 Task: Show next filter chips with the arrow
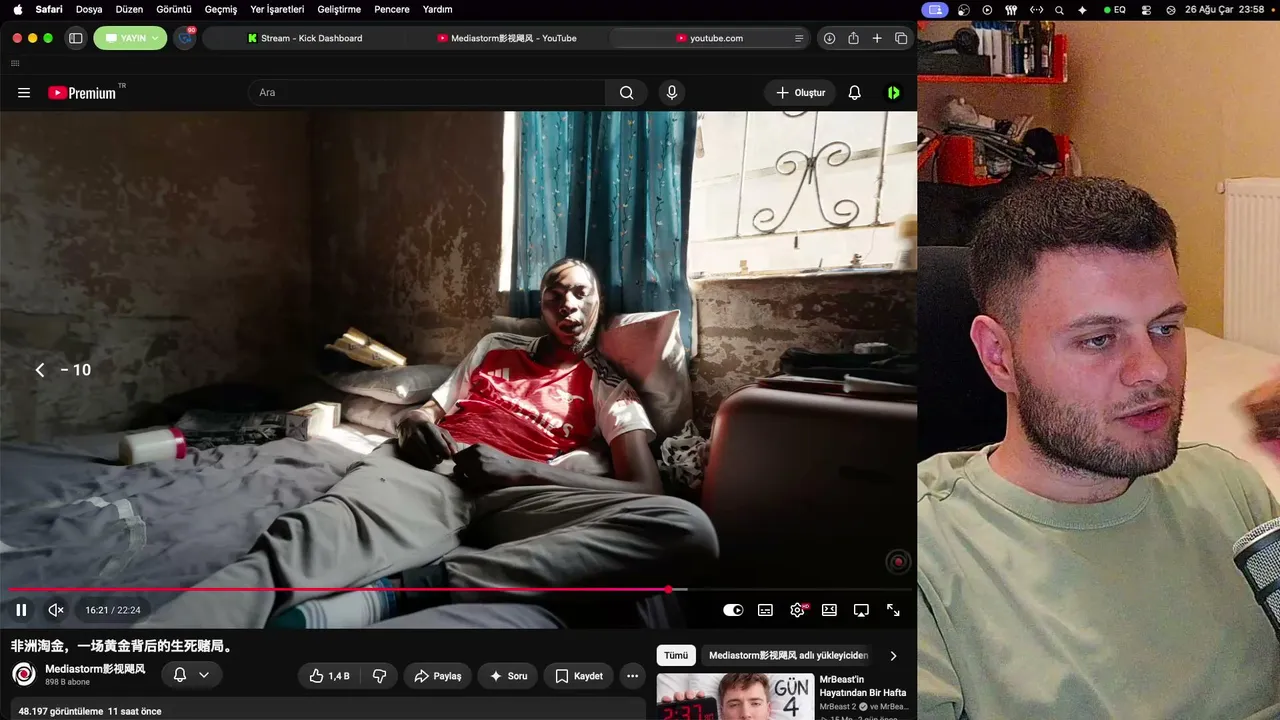[893, 656]
